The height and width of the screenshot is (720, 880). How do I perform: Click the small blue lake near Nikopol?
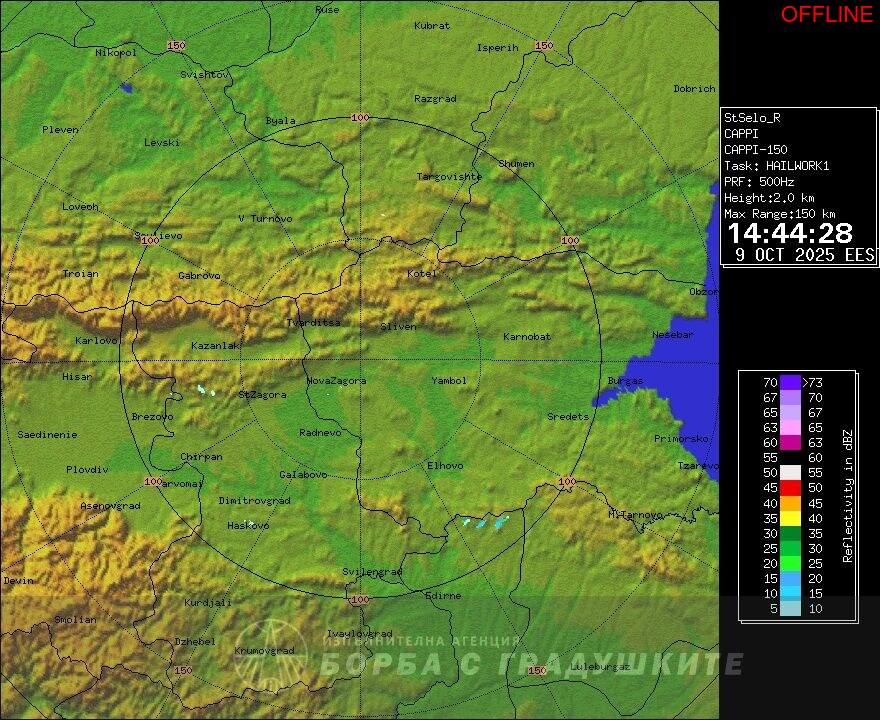tap(126, 88)
